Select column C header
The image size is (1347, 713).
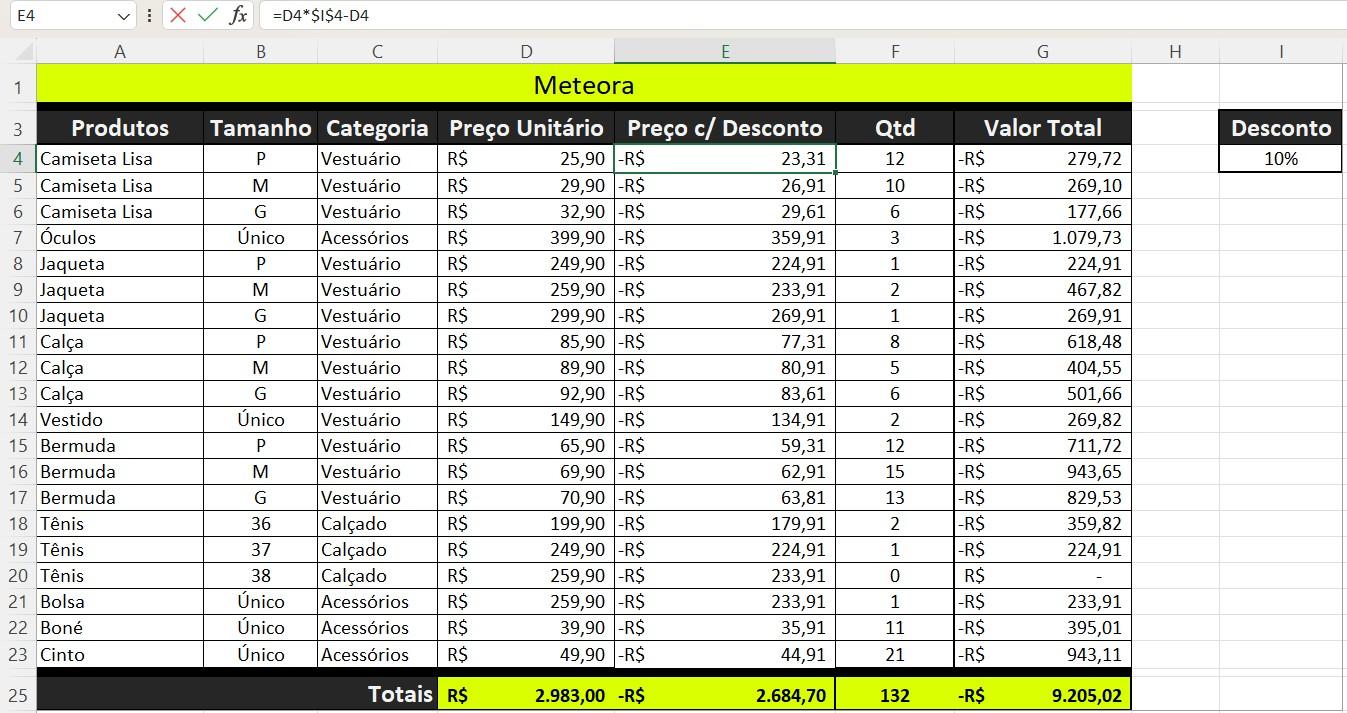click(377, 52)
